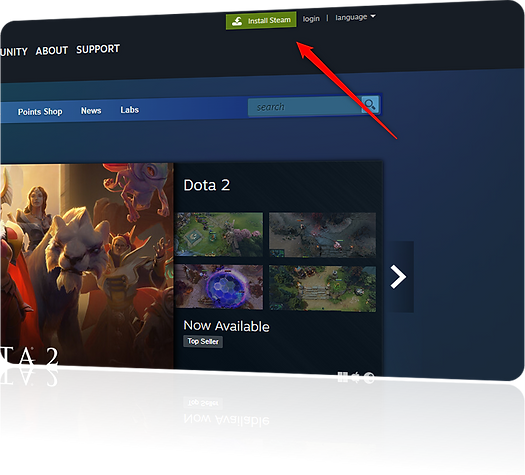Click the magnifying glass search icon

click(370, 104)
